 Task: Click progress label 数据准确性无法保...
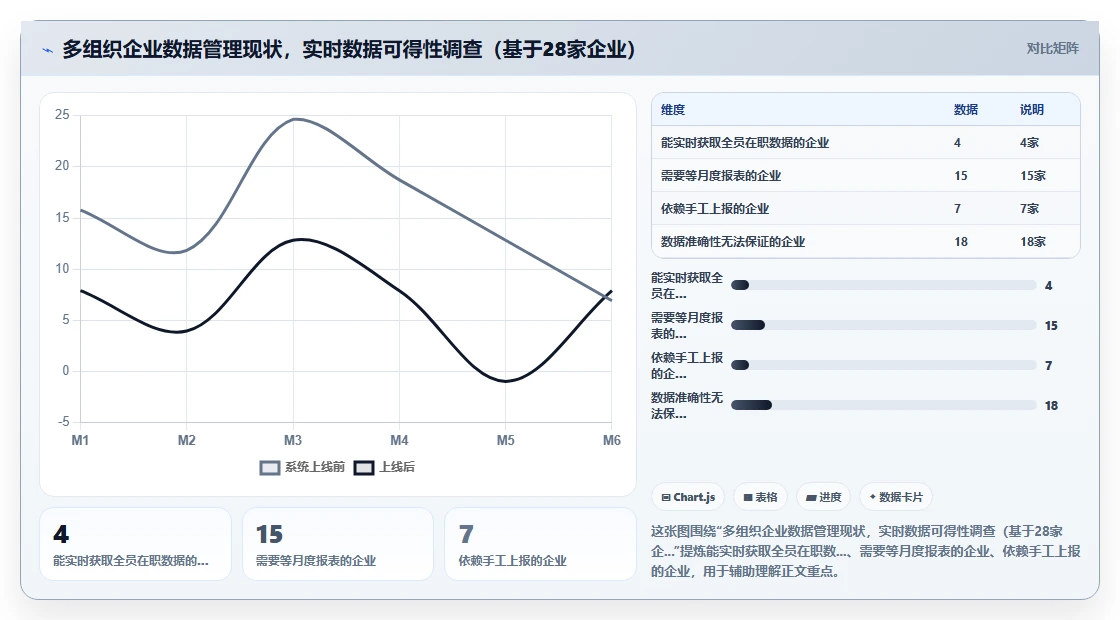686,406
